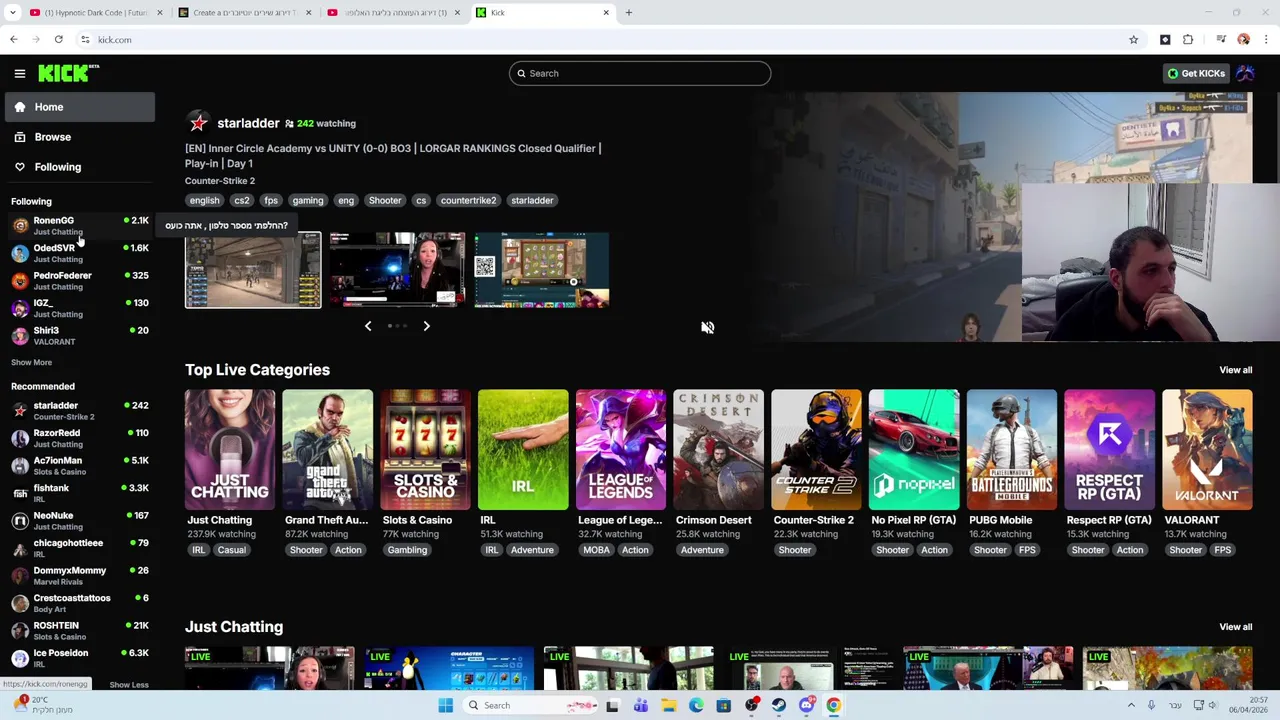The height and width of the screenshot is (720, 1280).
Task: Open Grand Theft Auto category card
Action: [x=327, y=450]
